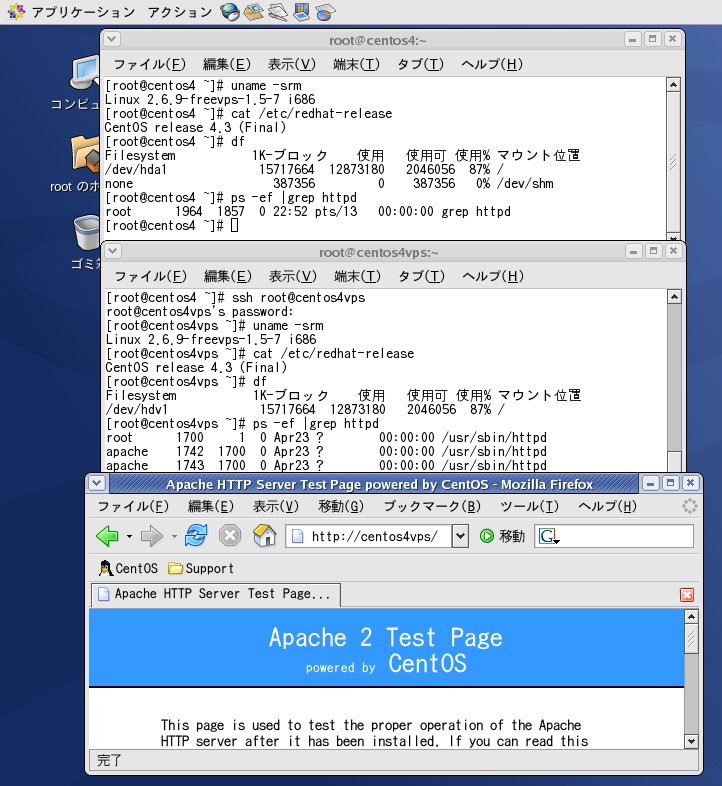
Task: Open 端末 menu in root@centos4 terminal
Action: click(356, 64)
